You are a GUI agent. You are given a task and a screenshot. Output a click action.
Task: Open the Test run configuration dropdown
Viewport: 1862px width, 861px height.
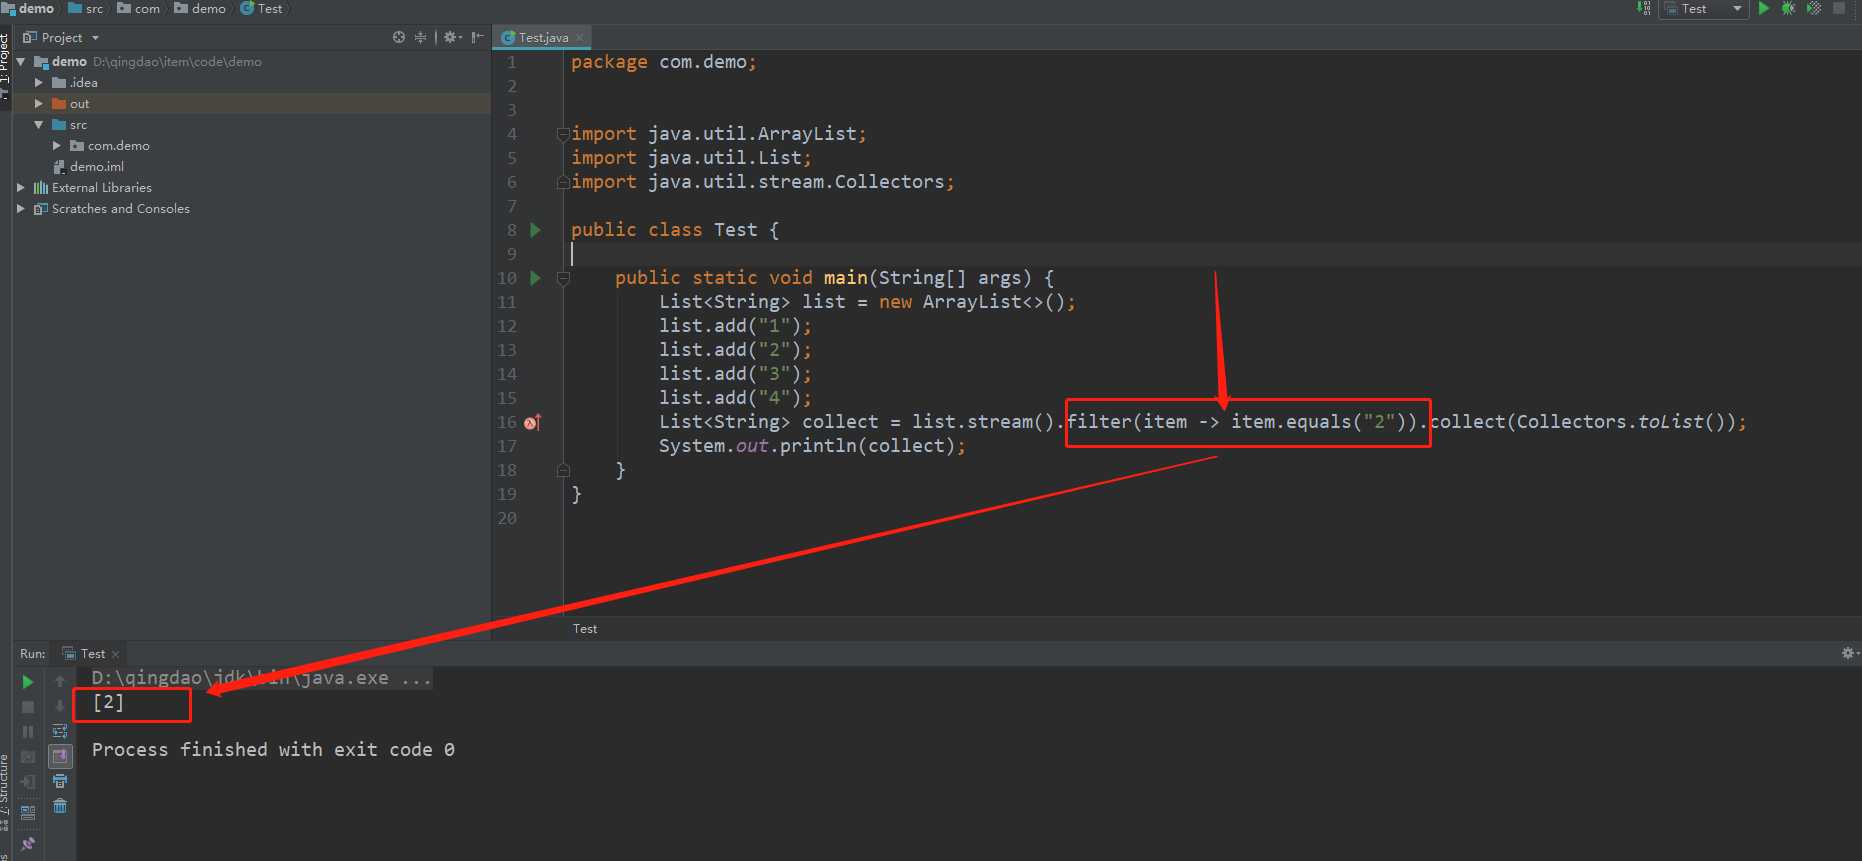click(x=1704, y=8)
